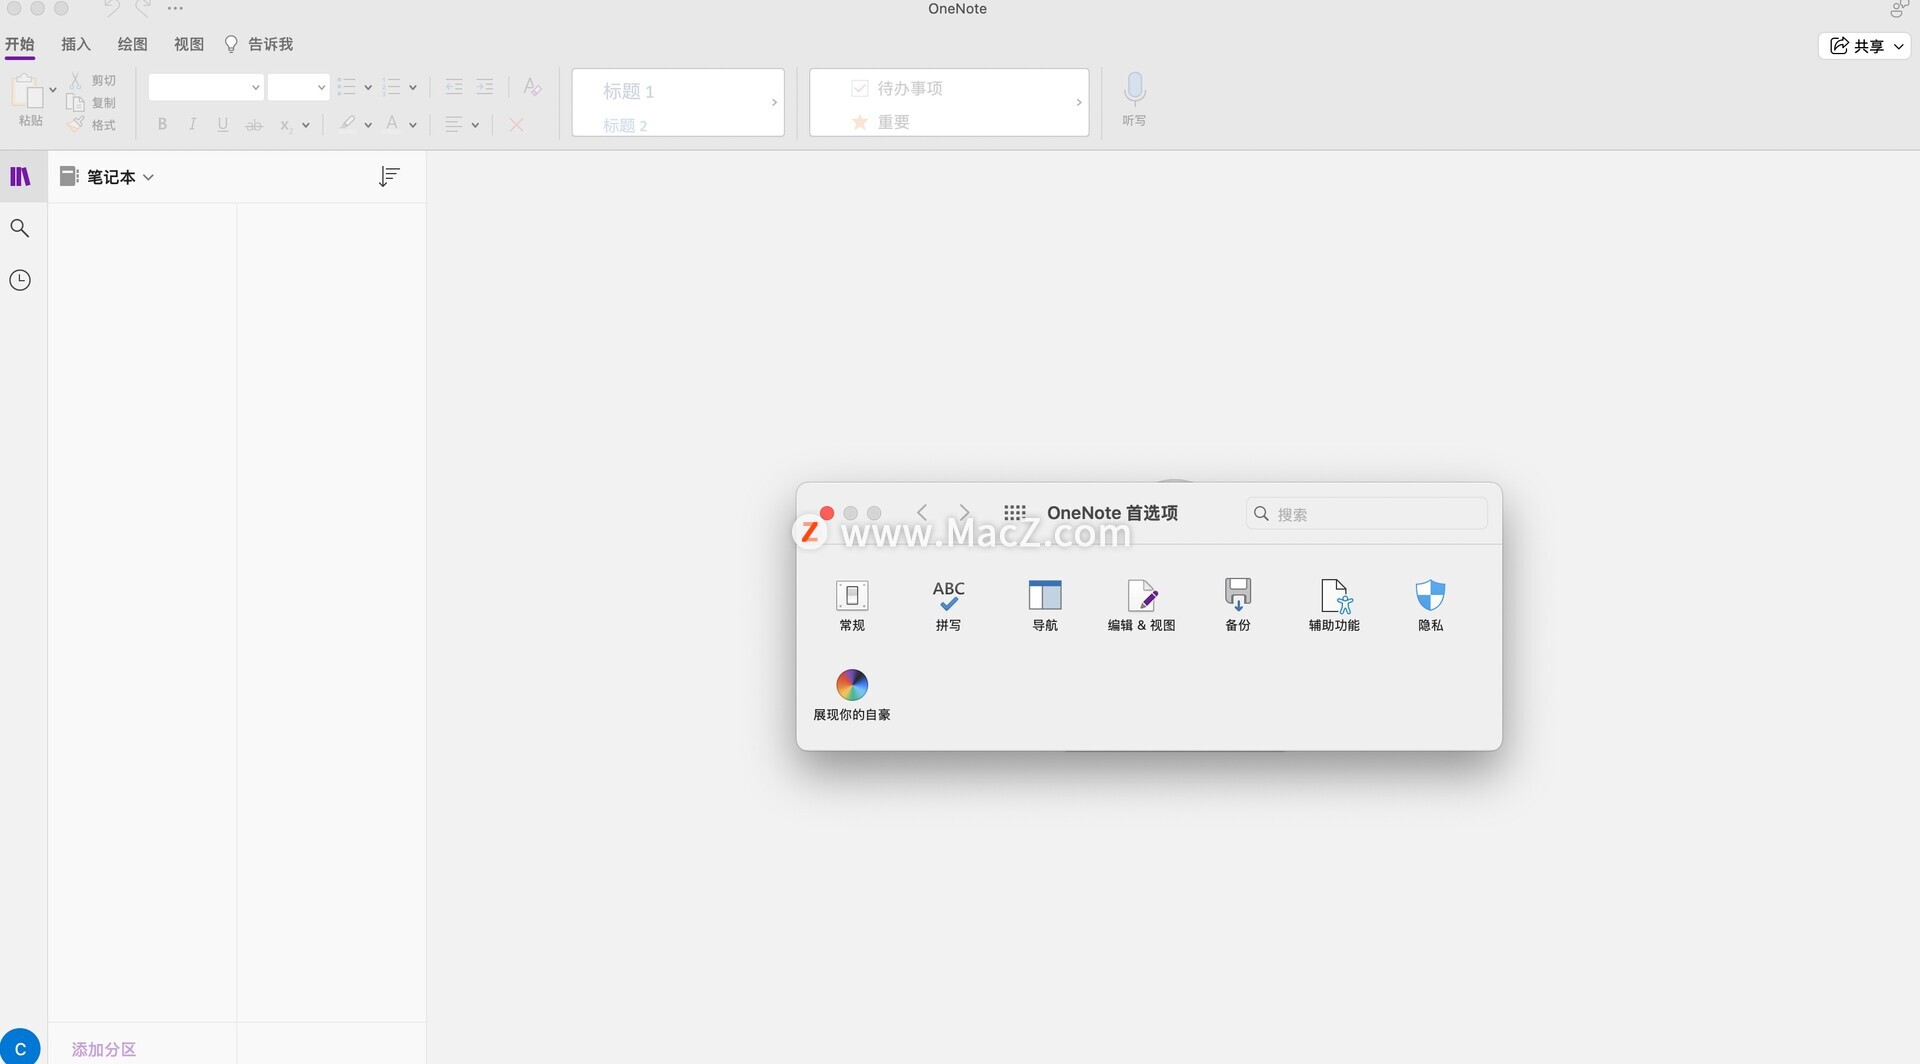
Task: Click the increase indent icon
Action: point(485,87)
